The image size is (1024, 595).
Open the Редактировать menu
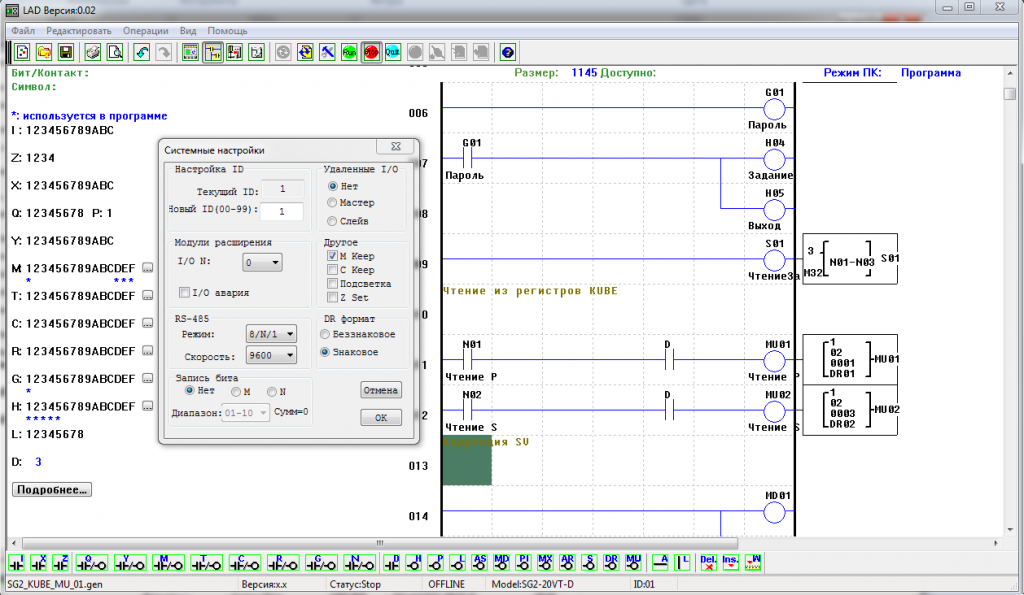tap(78, 31)
